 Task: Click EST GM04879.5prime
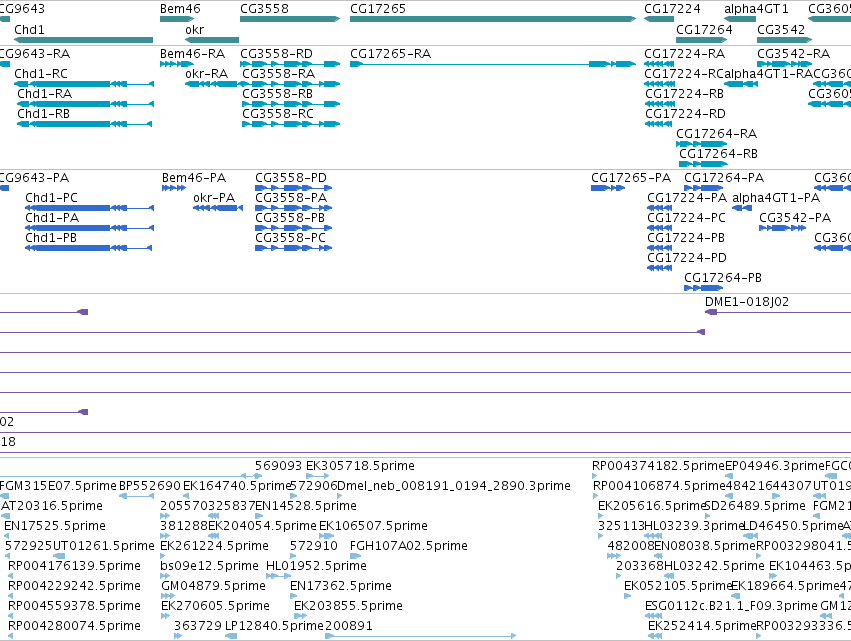(213, 586)
